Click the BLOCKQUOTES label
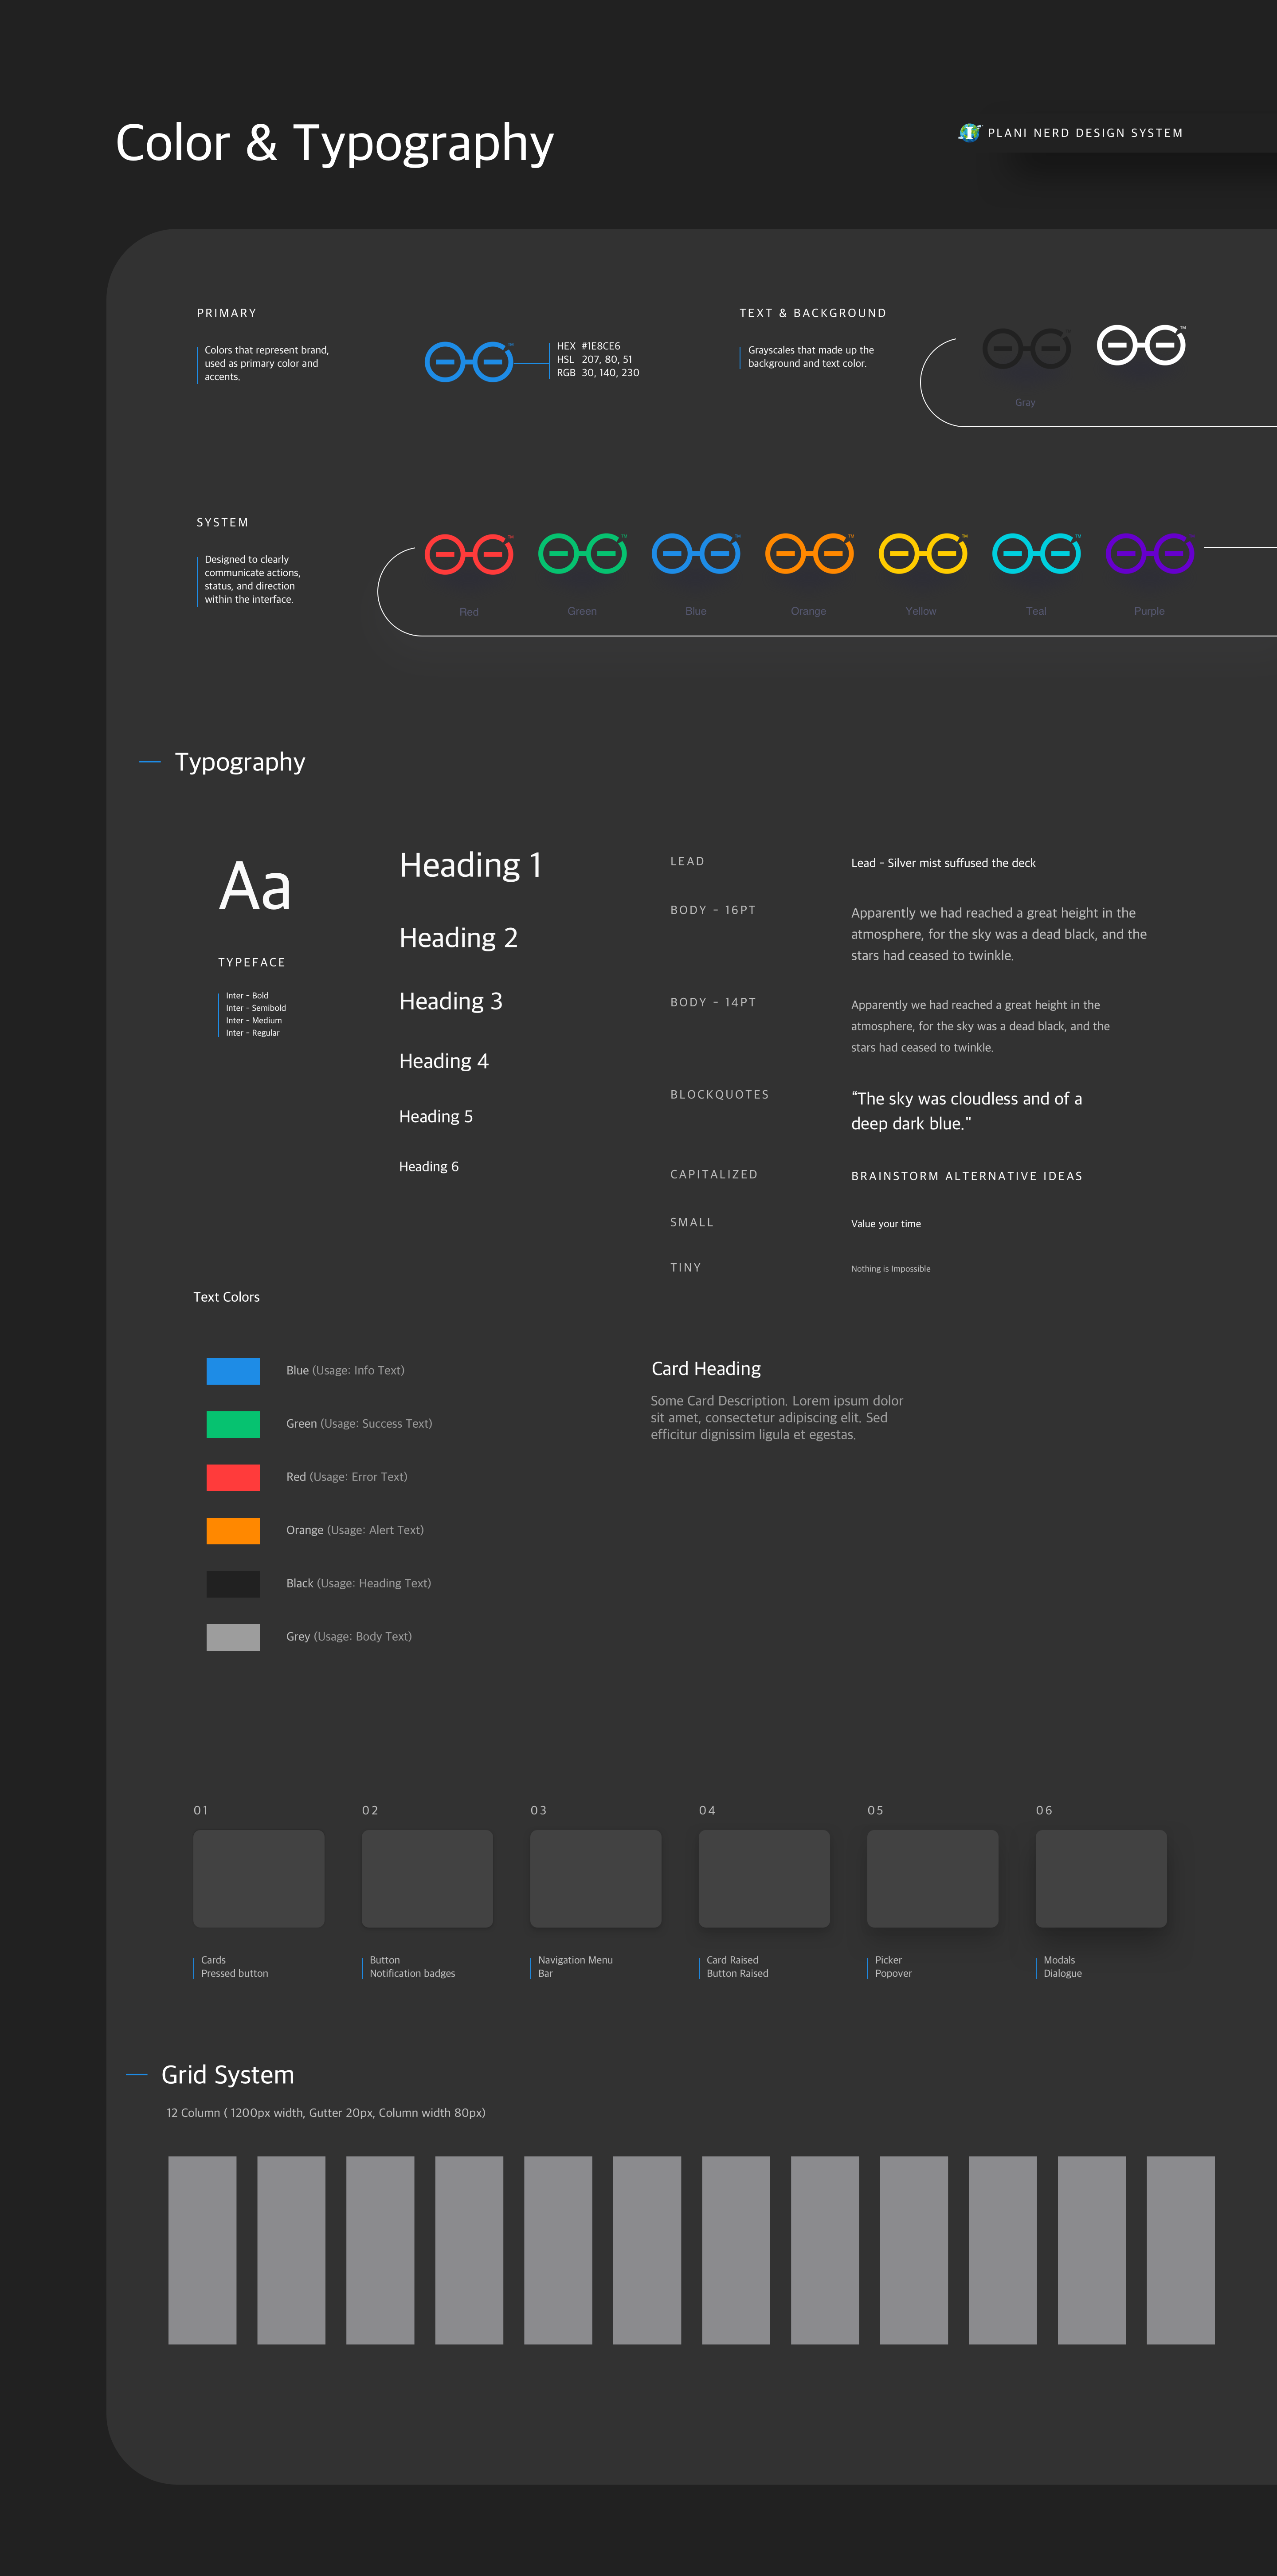 tap(720, 1094)
